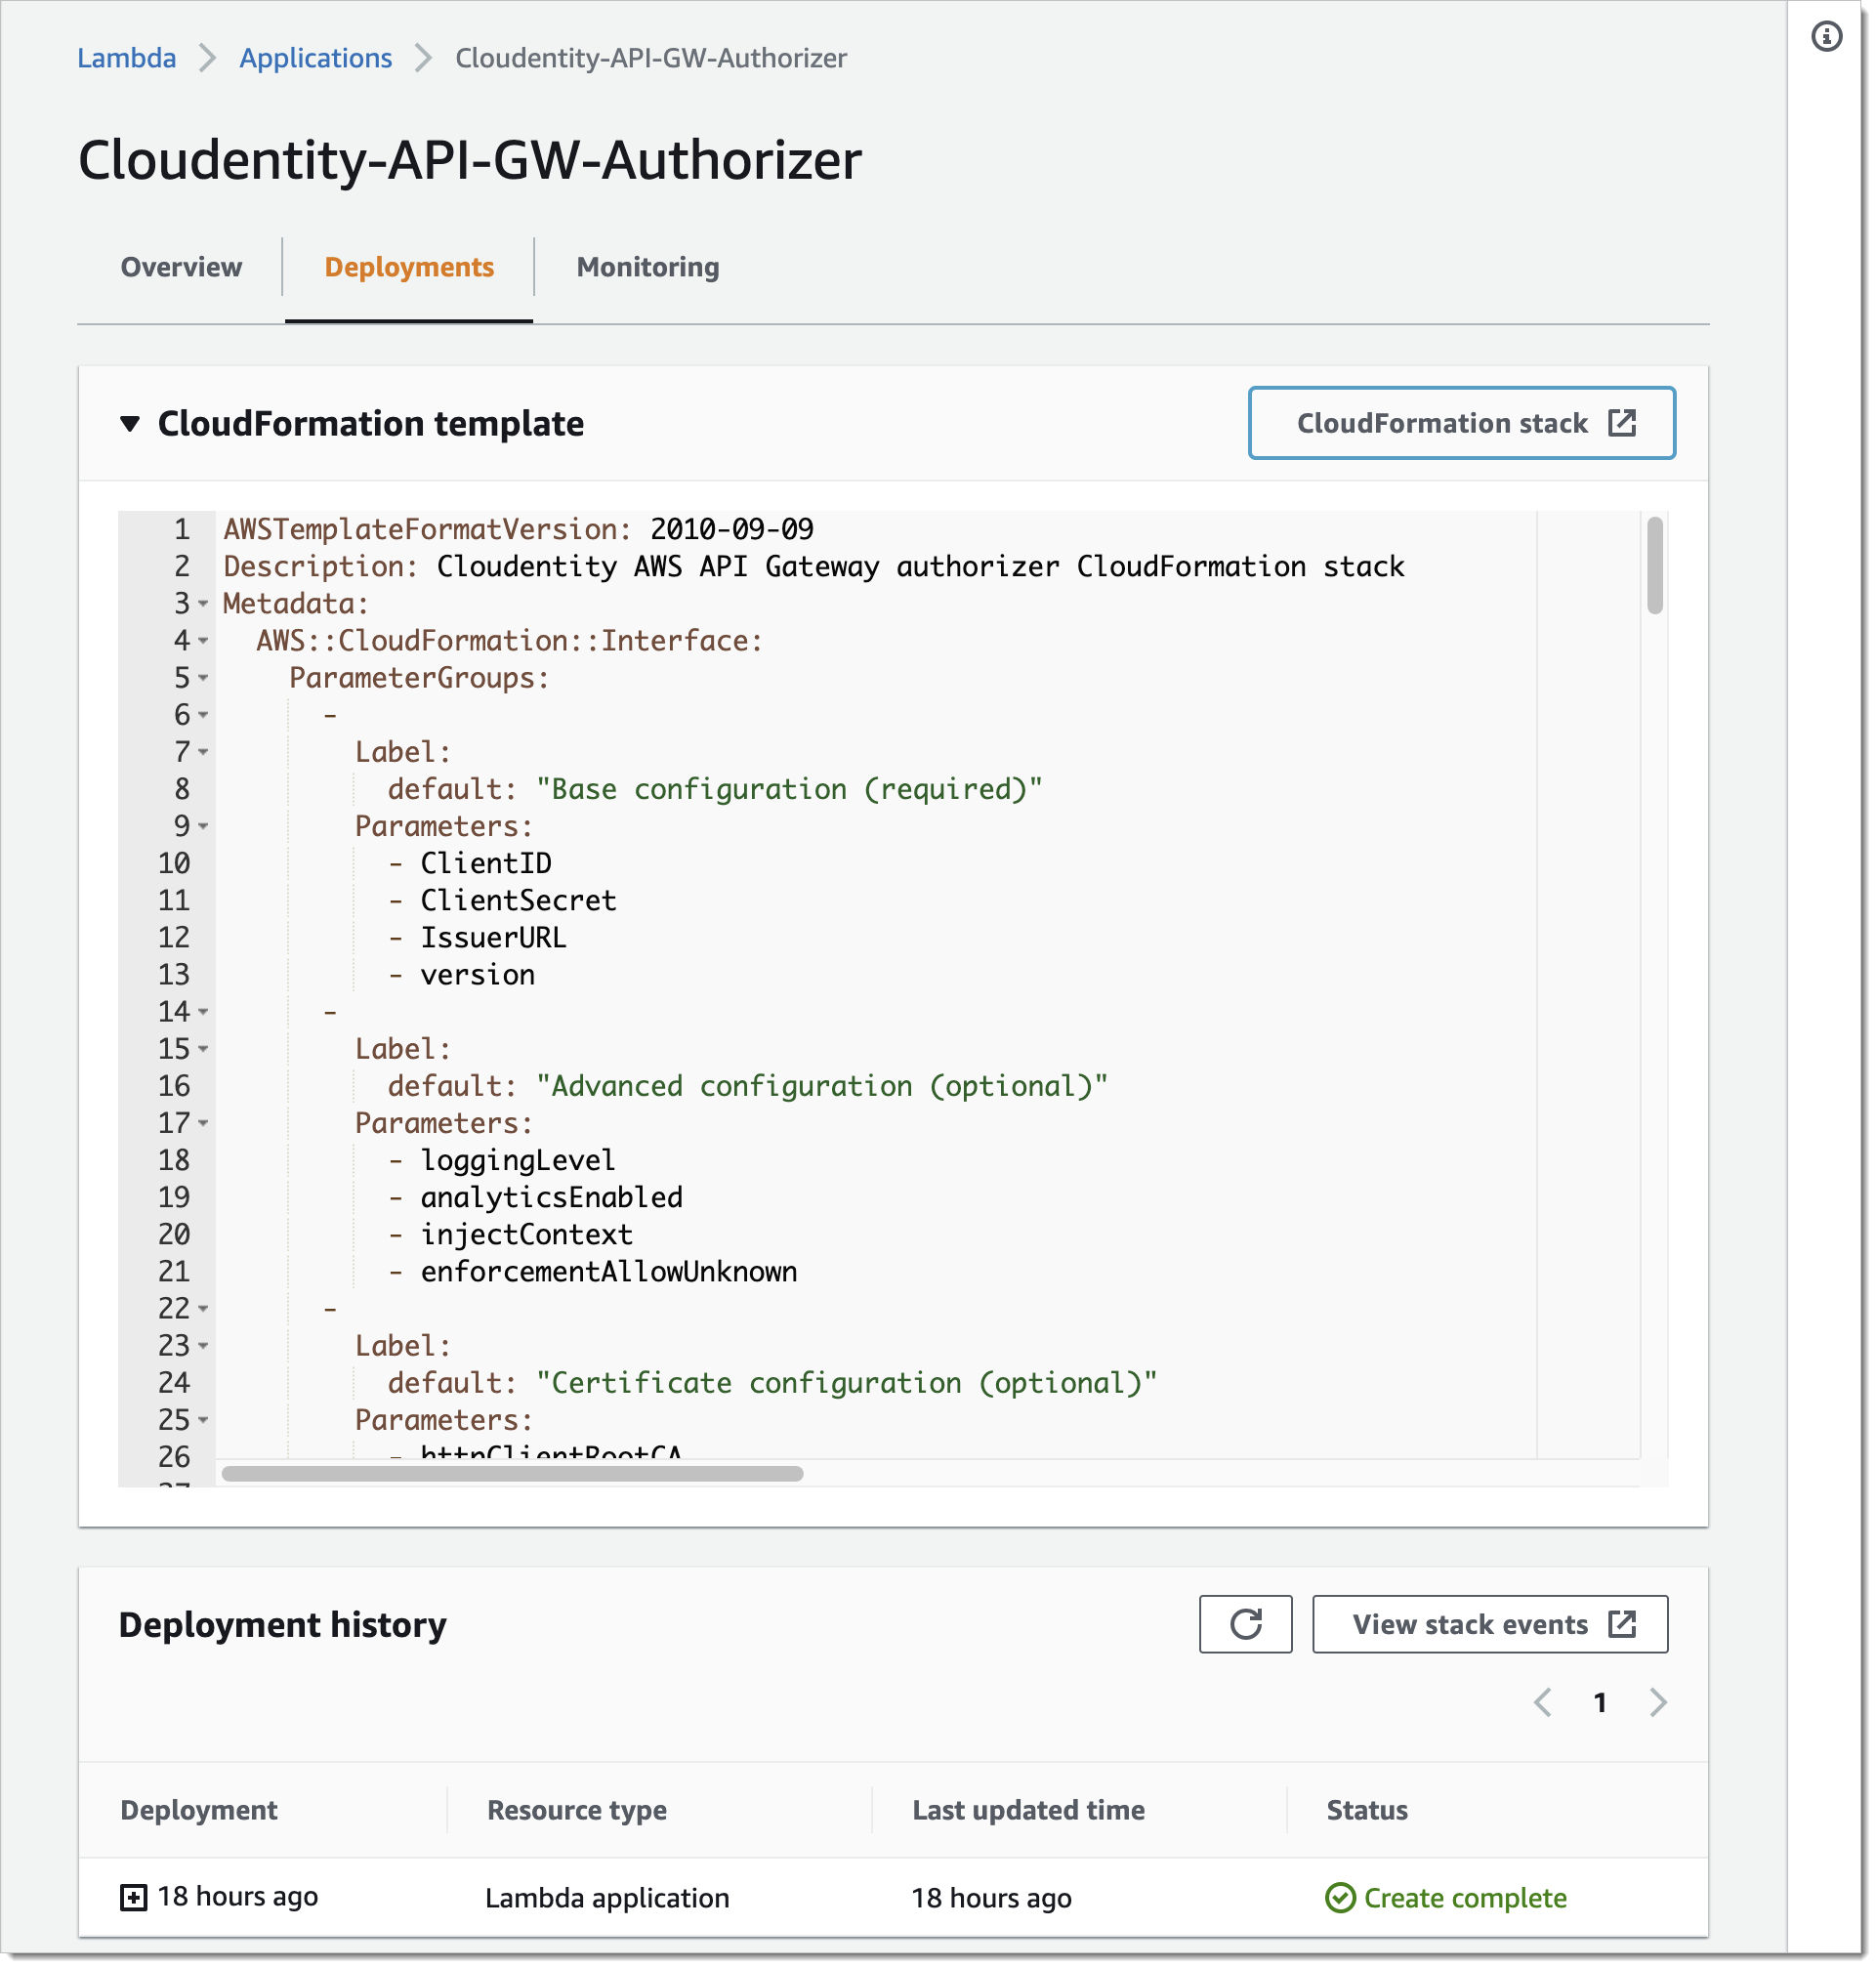
Task: Fold code at line 9 Parameters
Action: coord(203,826)
